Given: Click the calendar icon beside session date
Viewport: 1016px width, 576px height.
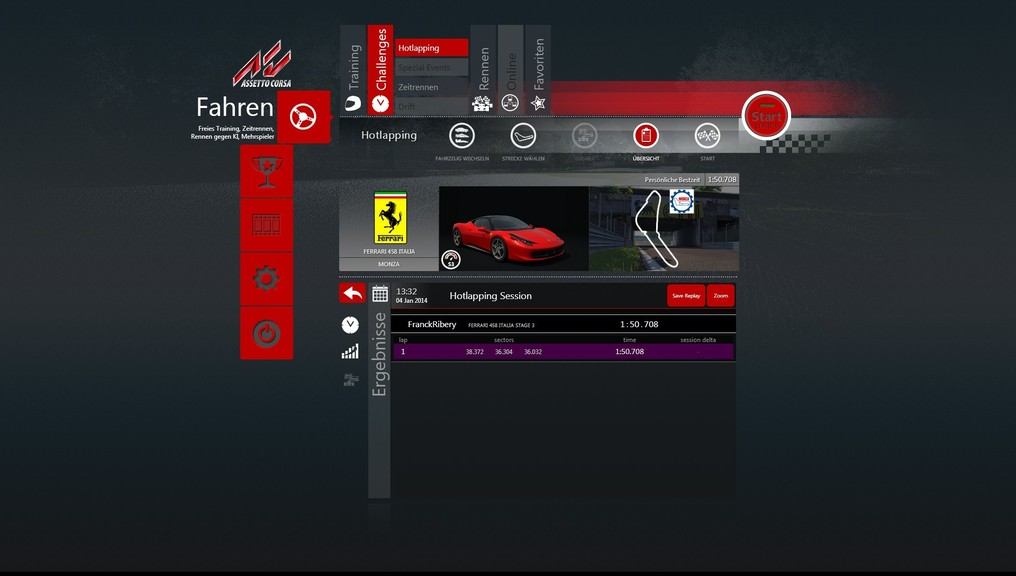Looking at the screenshot, I should pyautogui.click(x=380, y=294).
